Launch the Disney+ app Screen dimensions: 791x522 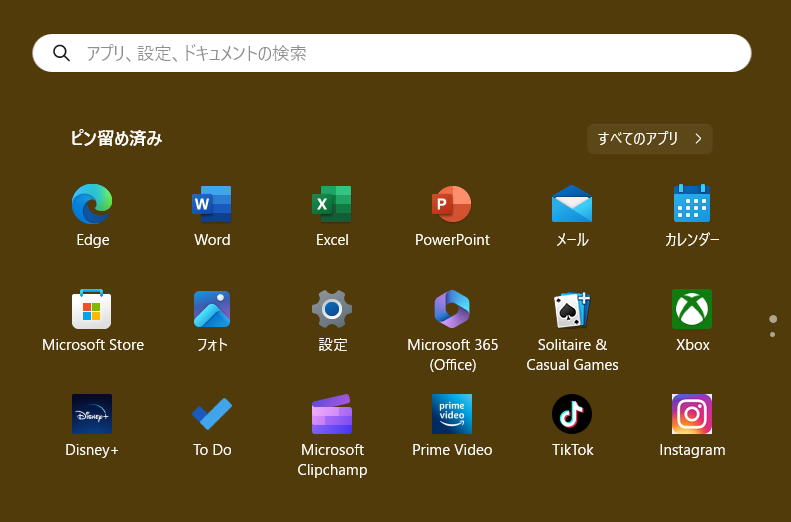pyautogui.click(x=92, y=414)
